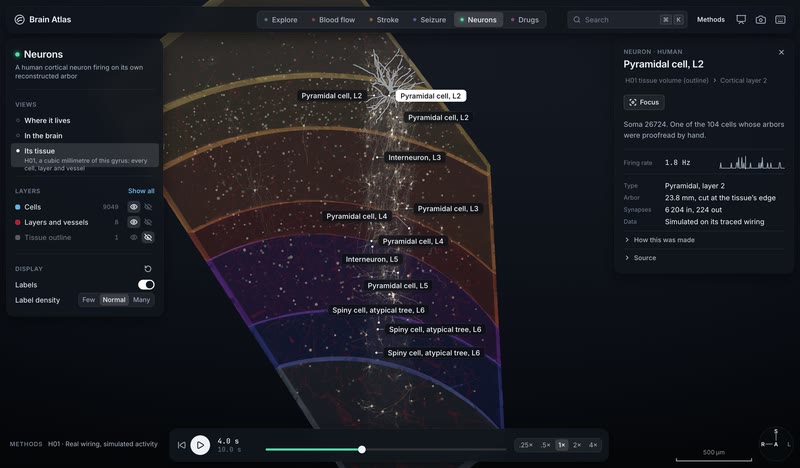800x468 pixels.
Task: Reset display settings icon
Action: pyautogui.click(x=148, y=268)
